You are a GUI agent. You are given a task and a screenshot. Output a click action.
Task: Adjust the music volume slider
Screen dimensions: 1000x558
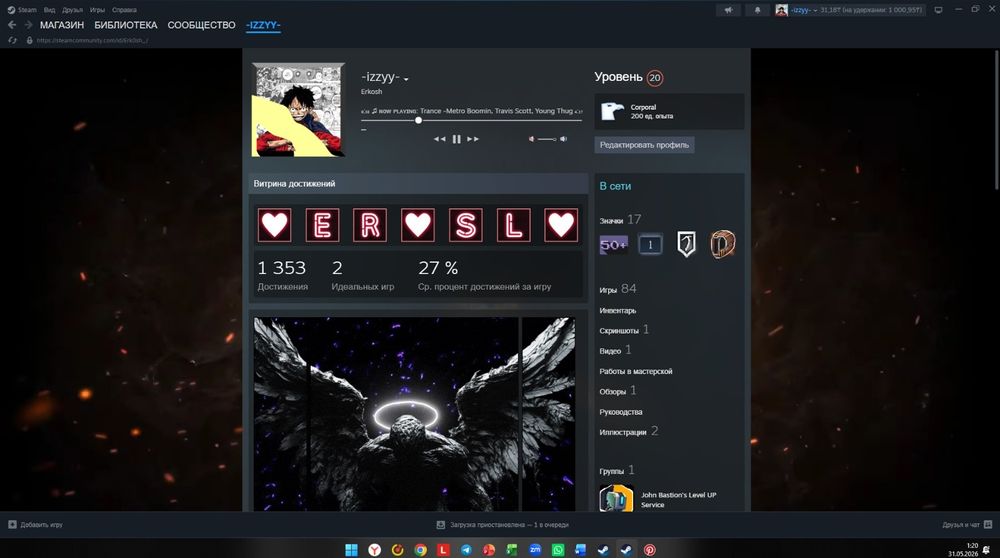[x=547, y=139]
